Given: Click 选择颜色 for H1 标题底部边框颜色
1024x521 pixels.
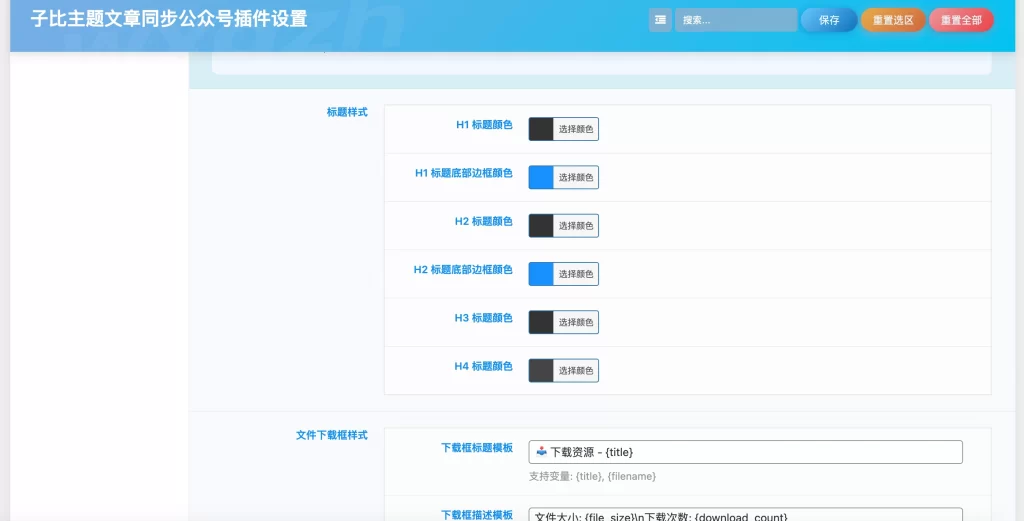Looking at the screenshot, I should pos(576,178).
